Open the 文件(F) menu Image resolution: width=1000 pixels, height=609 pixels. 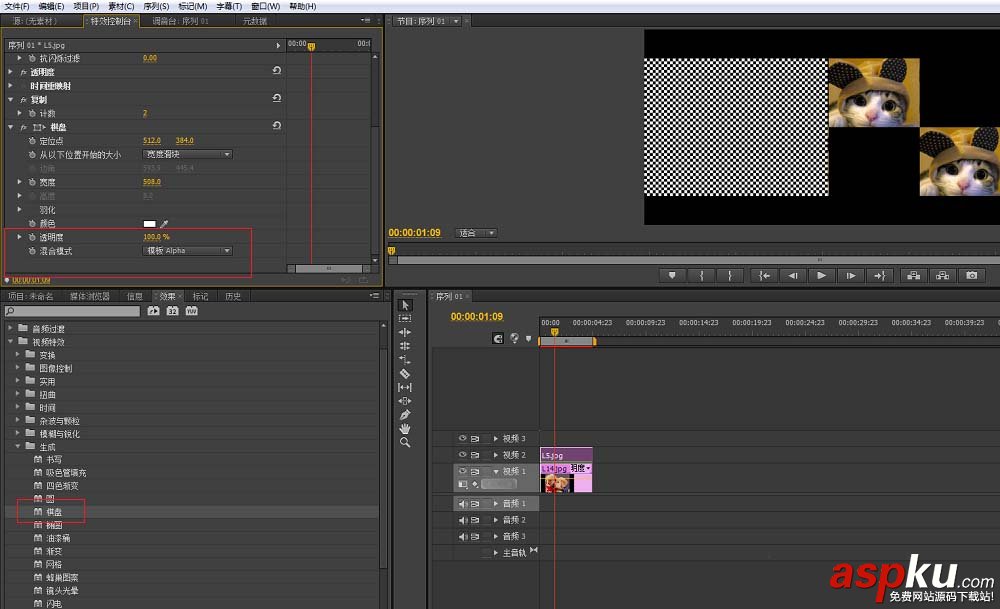point(17,6)
